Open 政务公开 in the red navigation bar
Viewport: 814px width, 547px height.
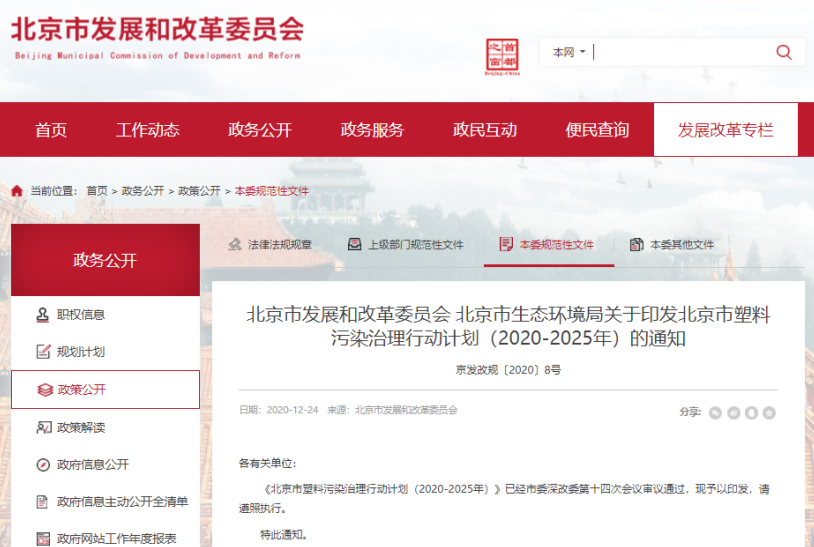click(260, 130)
